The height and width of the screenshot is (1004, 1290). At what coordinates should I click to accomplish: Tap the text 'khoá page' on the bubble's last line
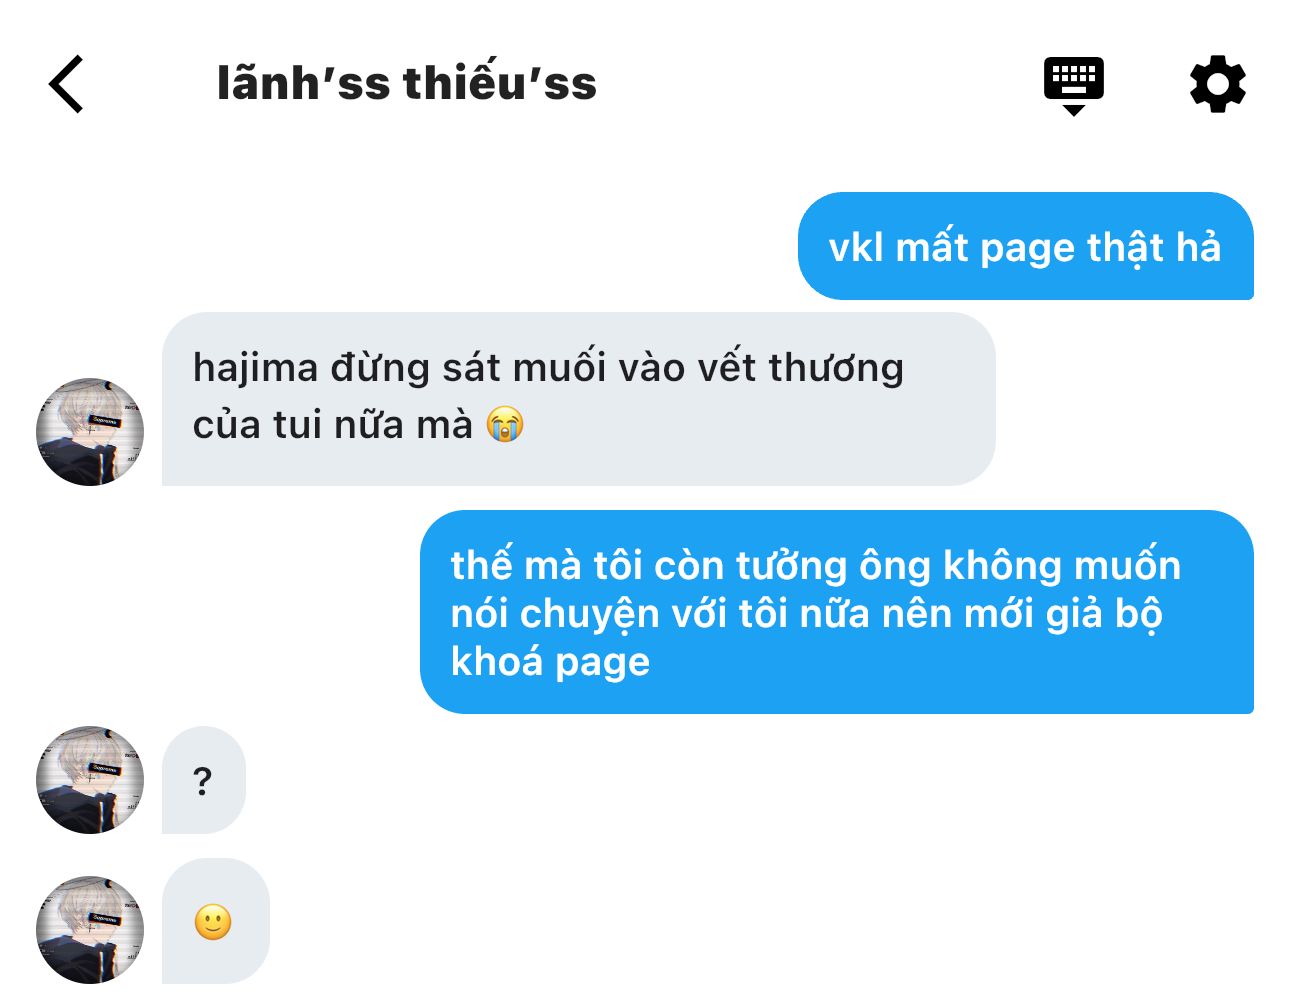tap(550, 662)
